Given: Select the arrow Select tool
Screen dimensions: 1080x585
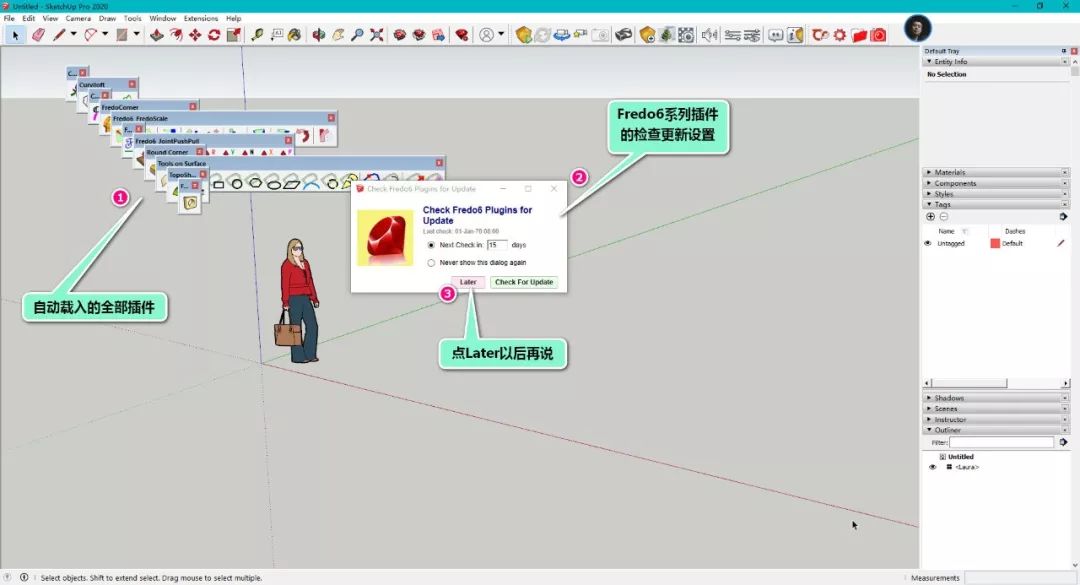Looking at the screenshot, I should point(15,34).
